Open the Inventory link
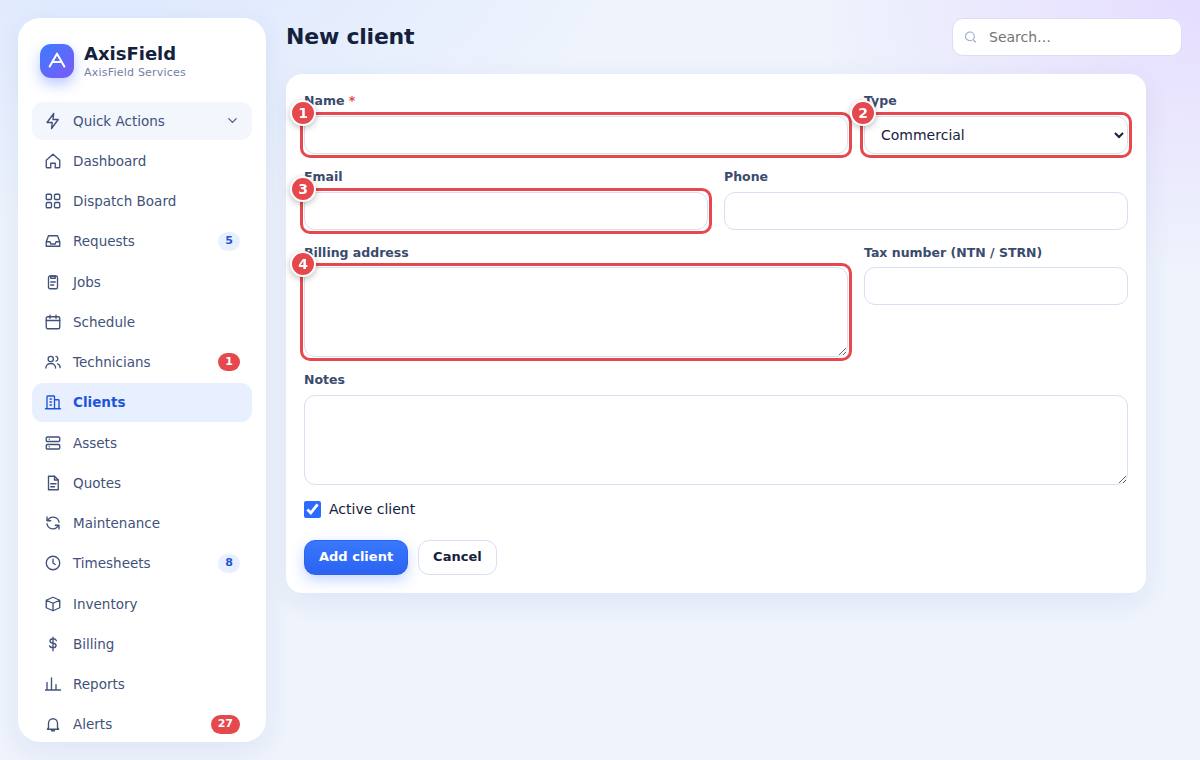1200x760 pixels. coord(142,604)
